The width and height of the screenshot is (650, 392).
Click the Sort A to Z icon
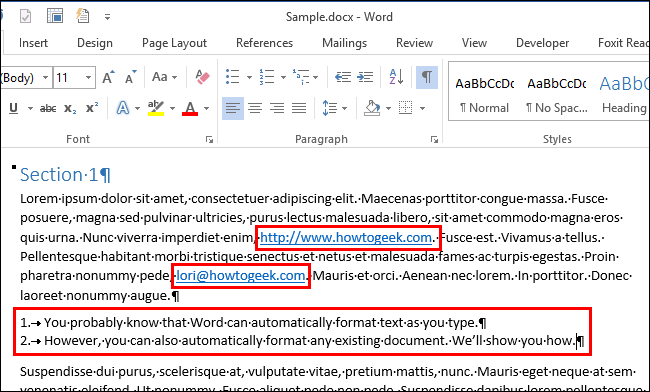(396, 77)
